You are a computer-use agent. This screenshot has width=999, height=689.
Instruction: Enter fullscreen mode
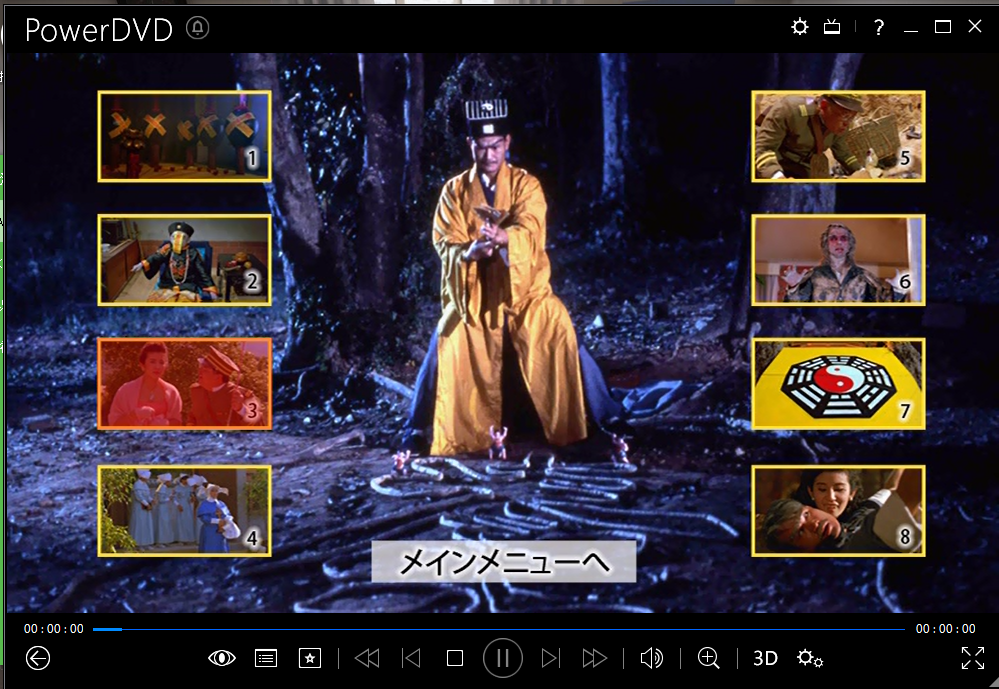coord(972,658)
